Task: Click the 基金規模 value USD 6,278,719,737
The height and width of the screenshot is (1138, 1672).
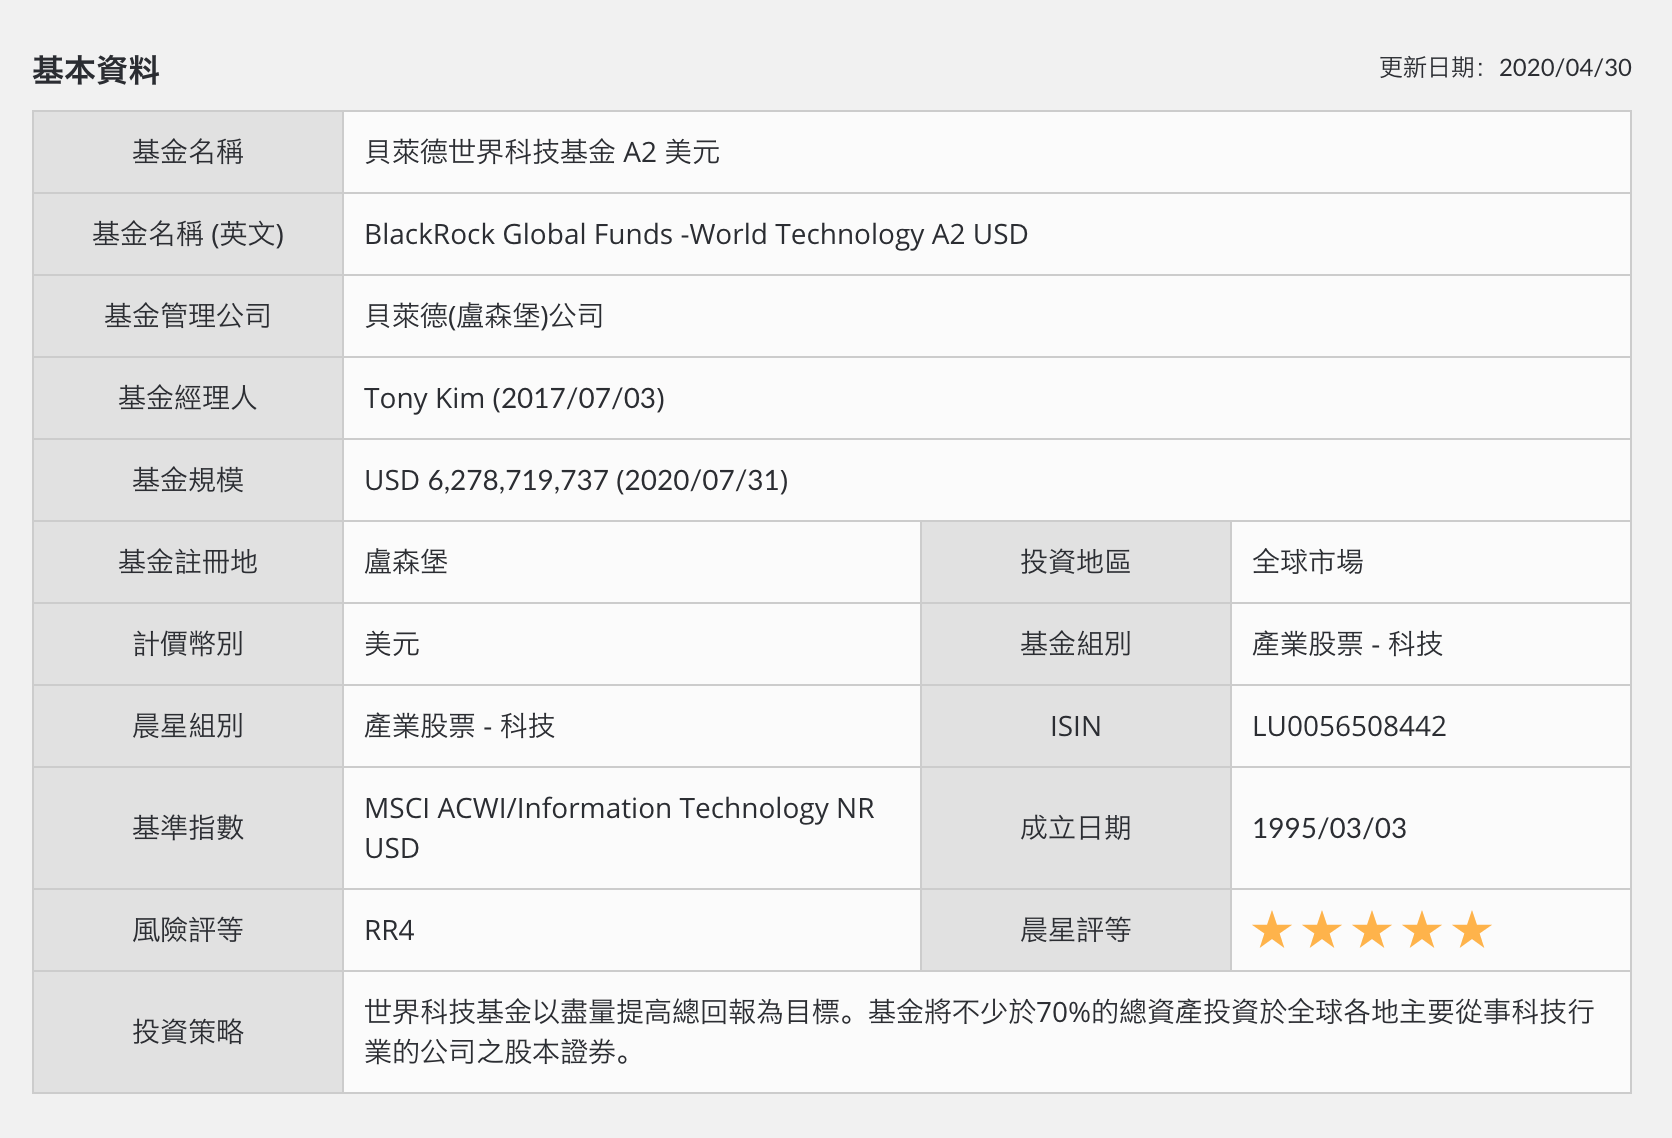Action: (578, 480)
